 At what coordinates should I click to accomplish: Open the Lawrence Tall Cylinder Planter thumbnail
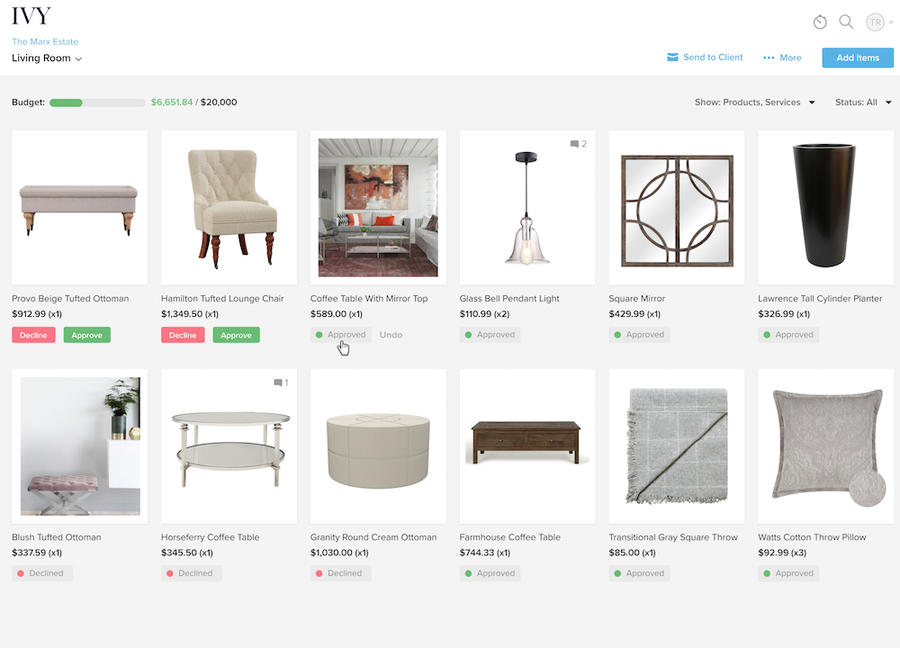[x=825, y=208]
